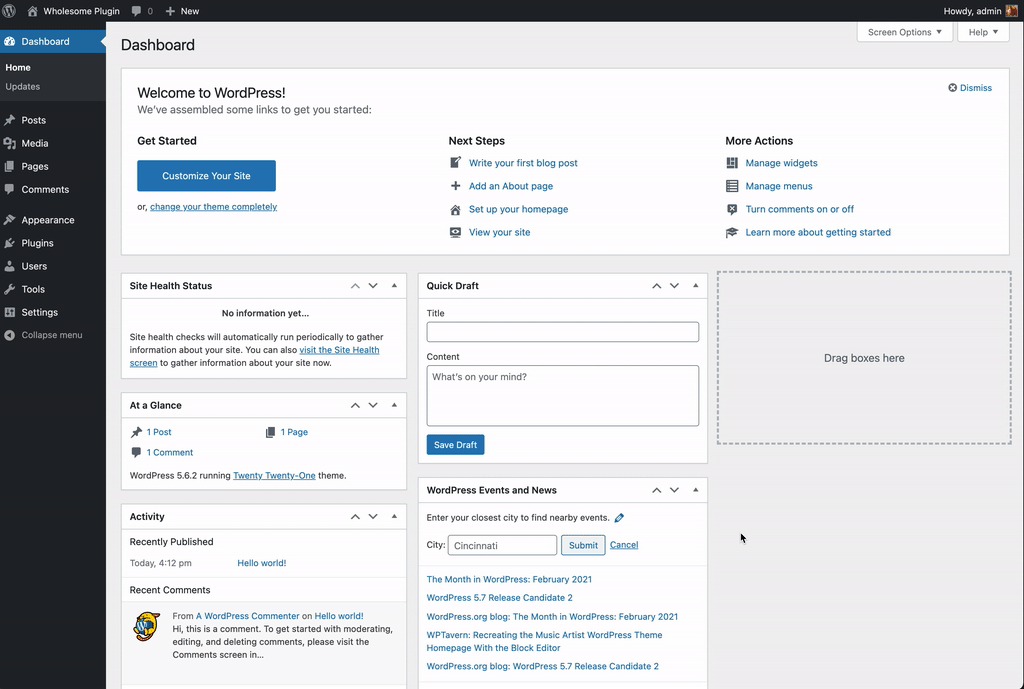Move Site Health Status box down
1024x689 pixels.
(x=373, y=285)
